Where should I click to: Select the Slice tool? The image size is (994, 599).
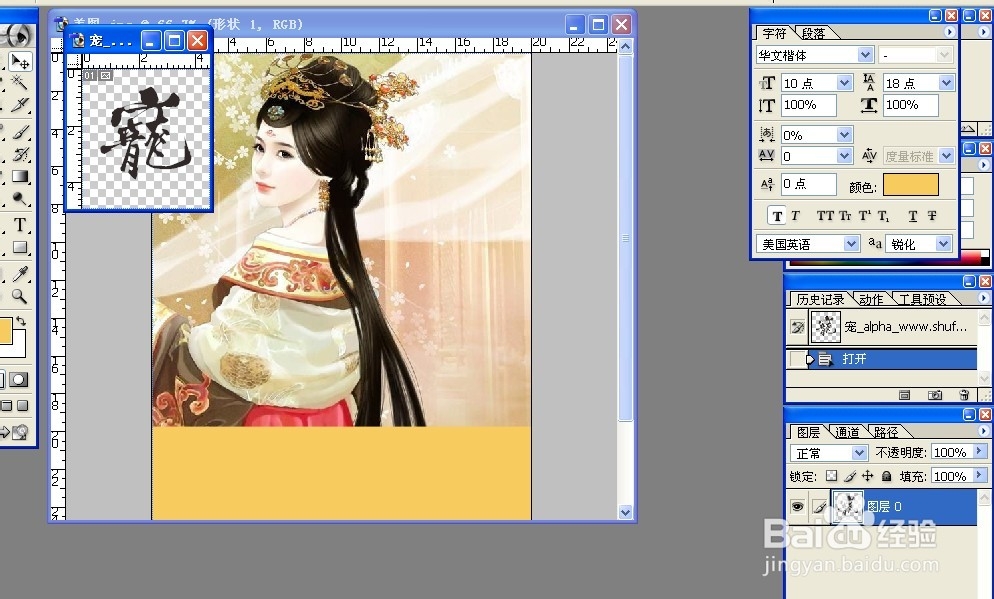[20, 105]
